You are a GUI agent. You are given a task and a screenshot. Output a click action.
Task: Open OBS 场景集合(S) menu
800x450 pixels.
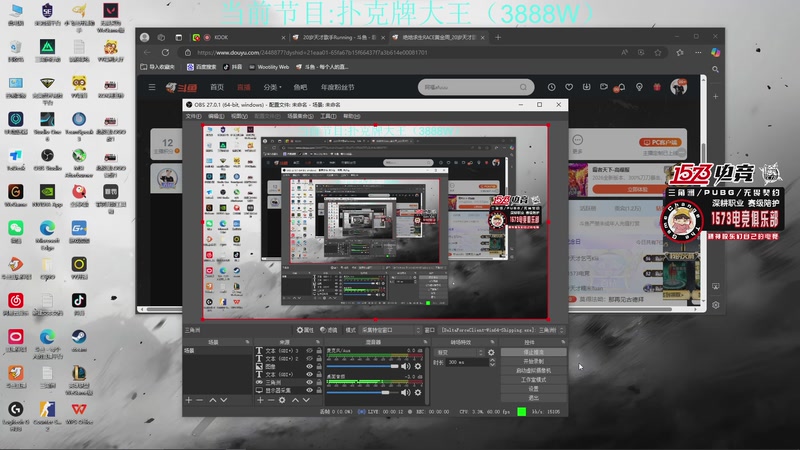coord(301,116)
